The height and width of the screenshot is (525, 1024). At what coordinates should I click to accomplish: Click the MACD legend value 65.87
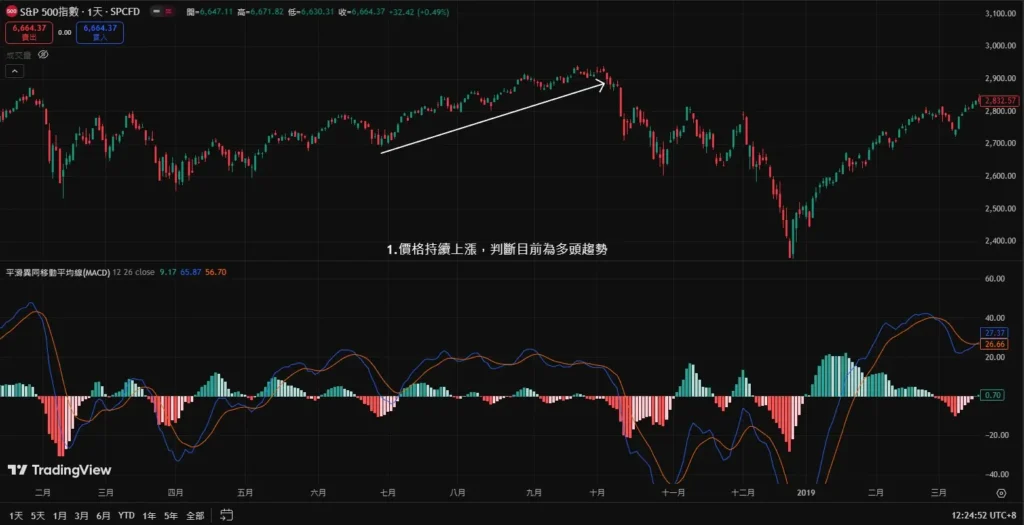pos(191,272)
